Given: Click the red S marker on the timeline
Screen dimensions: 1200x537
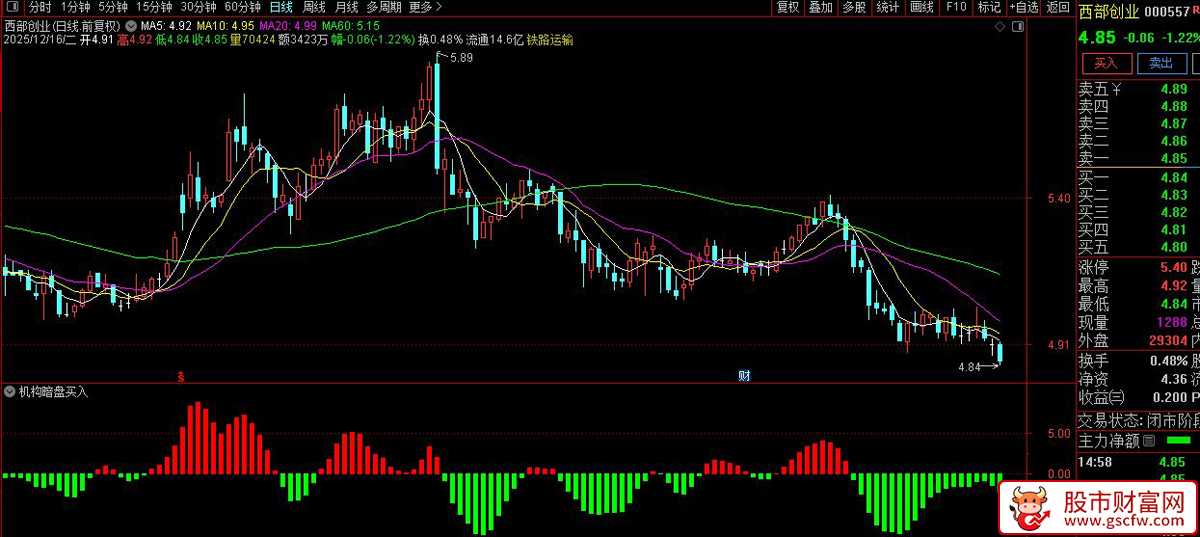Looking at the screenshot, I should [x=181, y=376].
